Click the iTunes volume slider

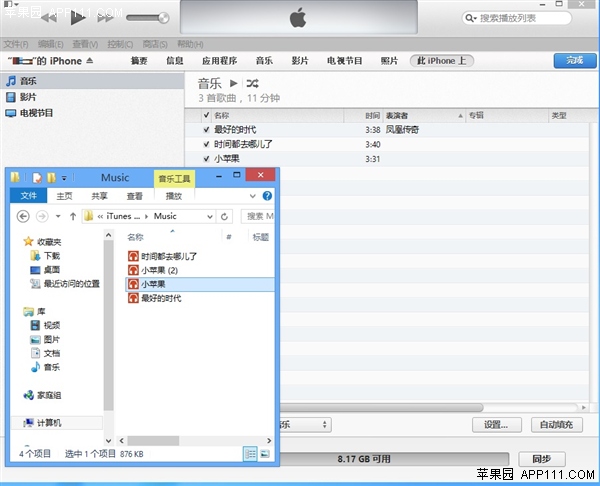[x=150, y=18]
